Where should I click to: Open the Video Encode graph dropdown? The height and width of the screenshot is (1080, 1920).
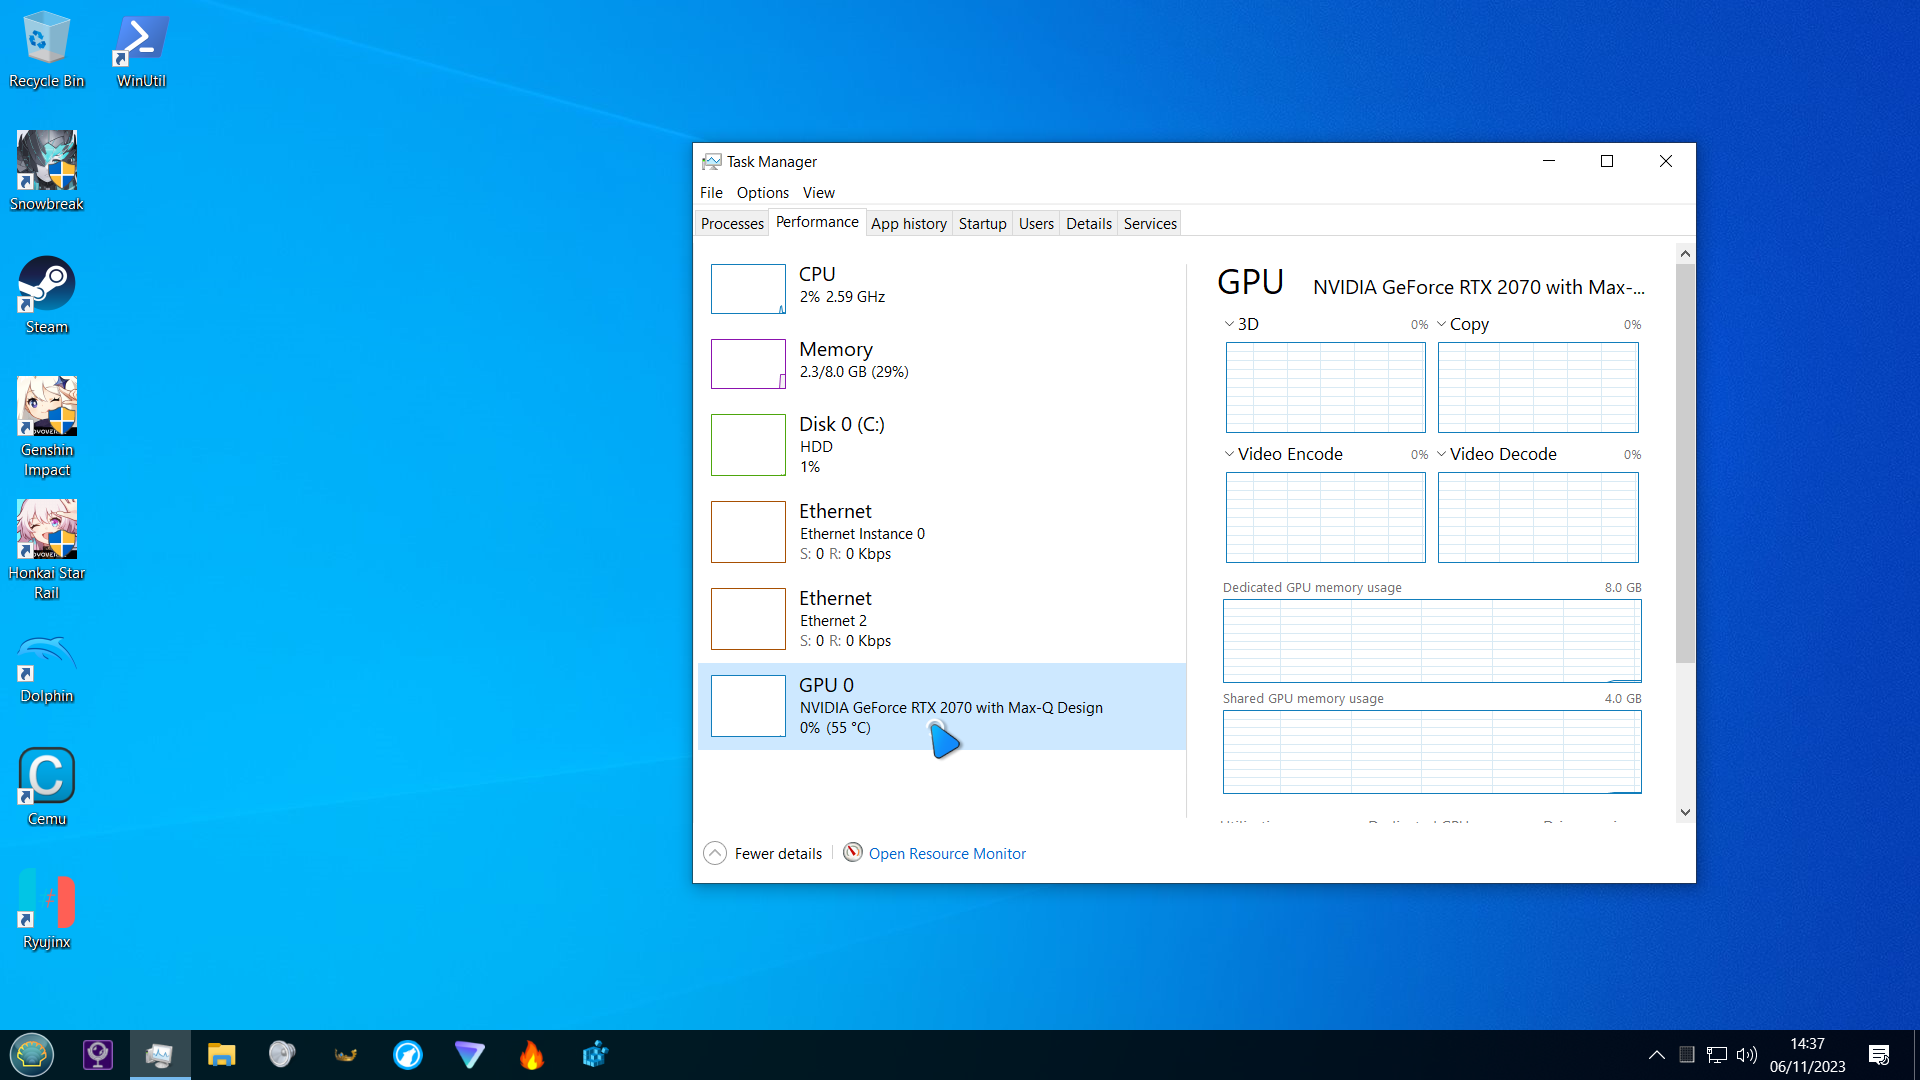(x=1229, y=454)
